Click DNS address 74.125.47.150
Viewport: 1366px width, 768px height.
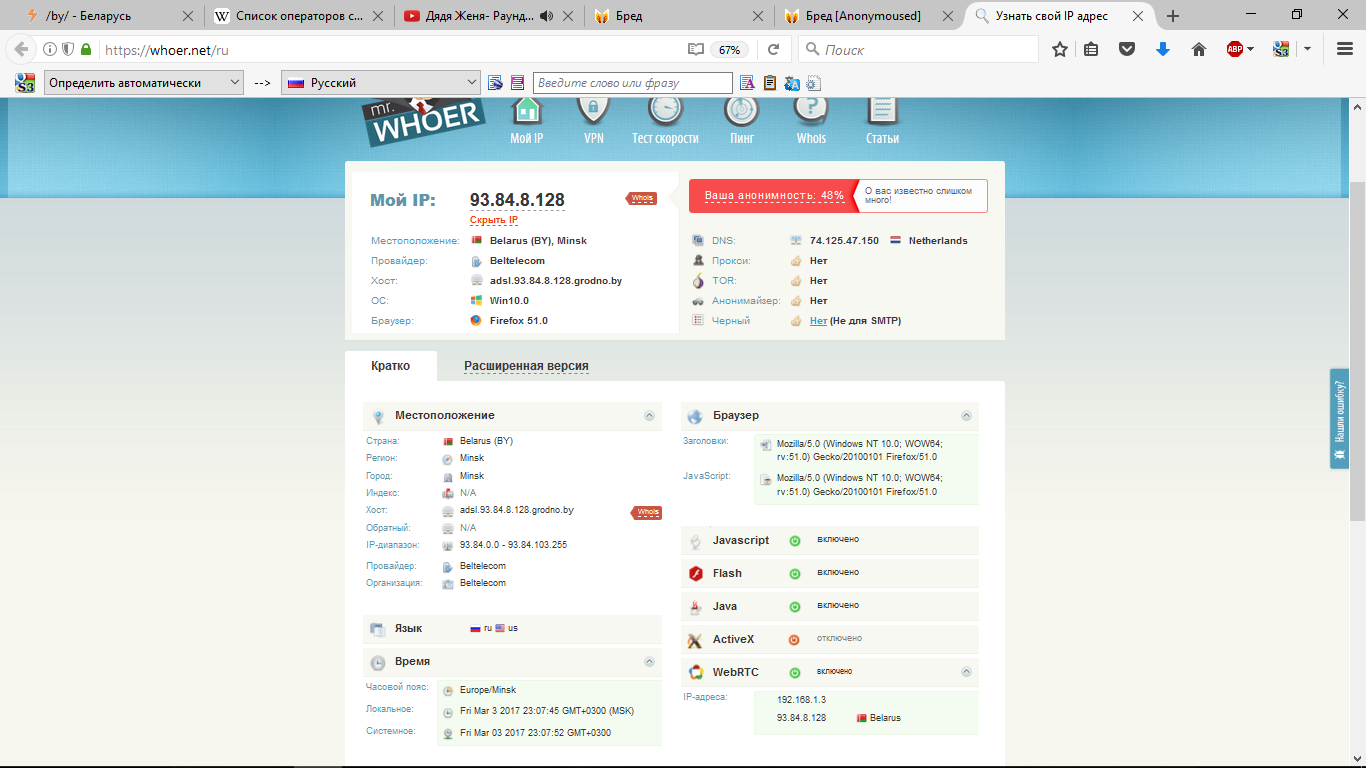pos(844,241)
